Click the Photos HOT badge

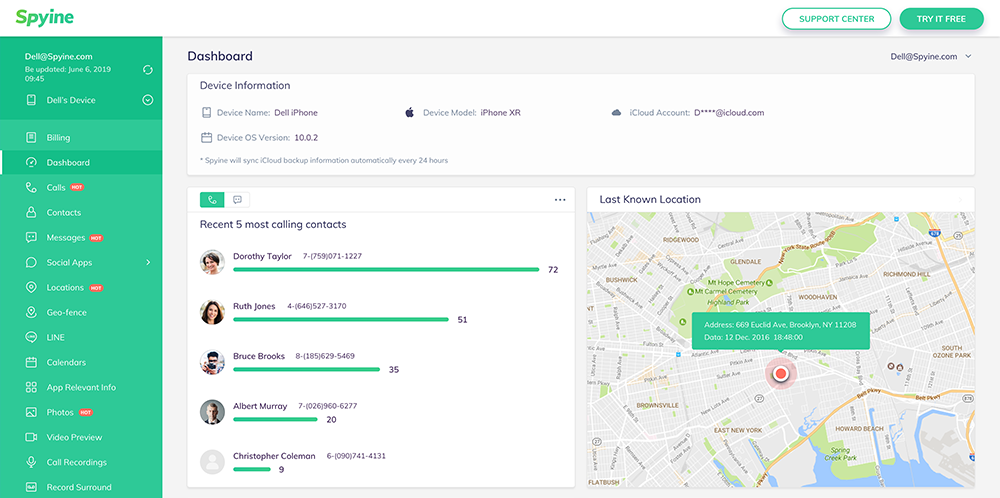click(x=86, y=413)
